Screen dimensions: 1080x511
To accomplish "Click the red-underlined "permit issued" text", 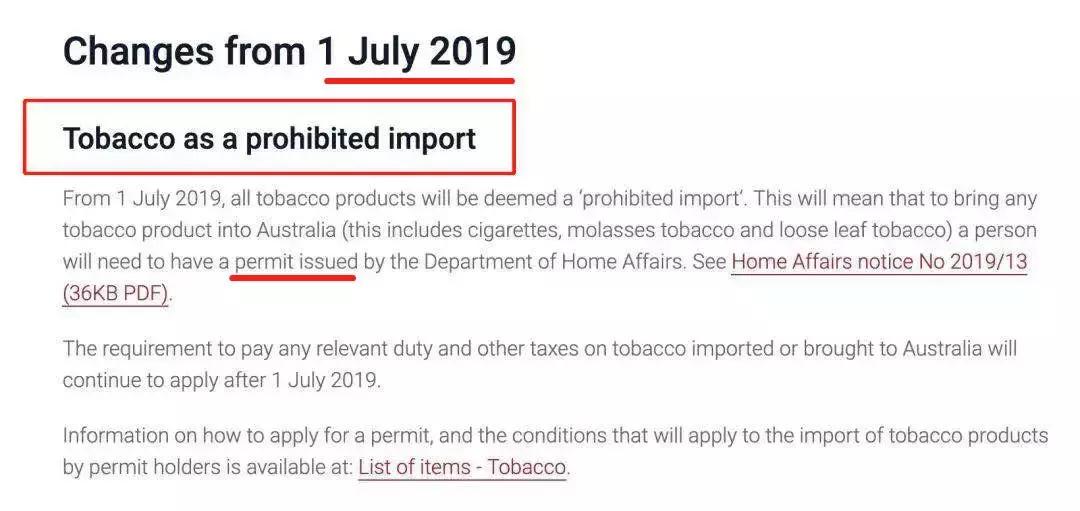I will point(295,263).
